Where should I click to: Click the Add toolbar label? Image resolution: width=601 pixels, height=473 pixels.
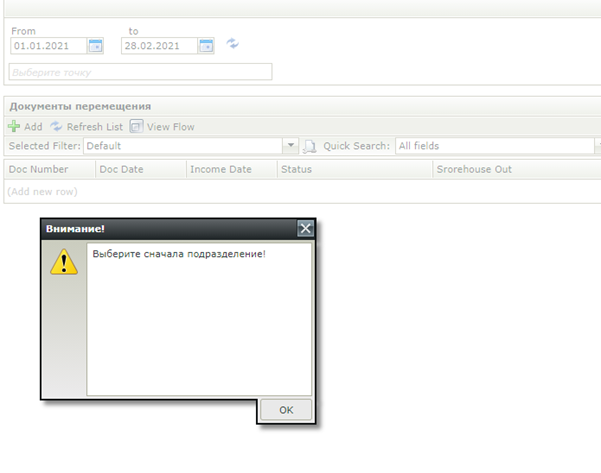(33, 126)
